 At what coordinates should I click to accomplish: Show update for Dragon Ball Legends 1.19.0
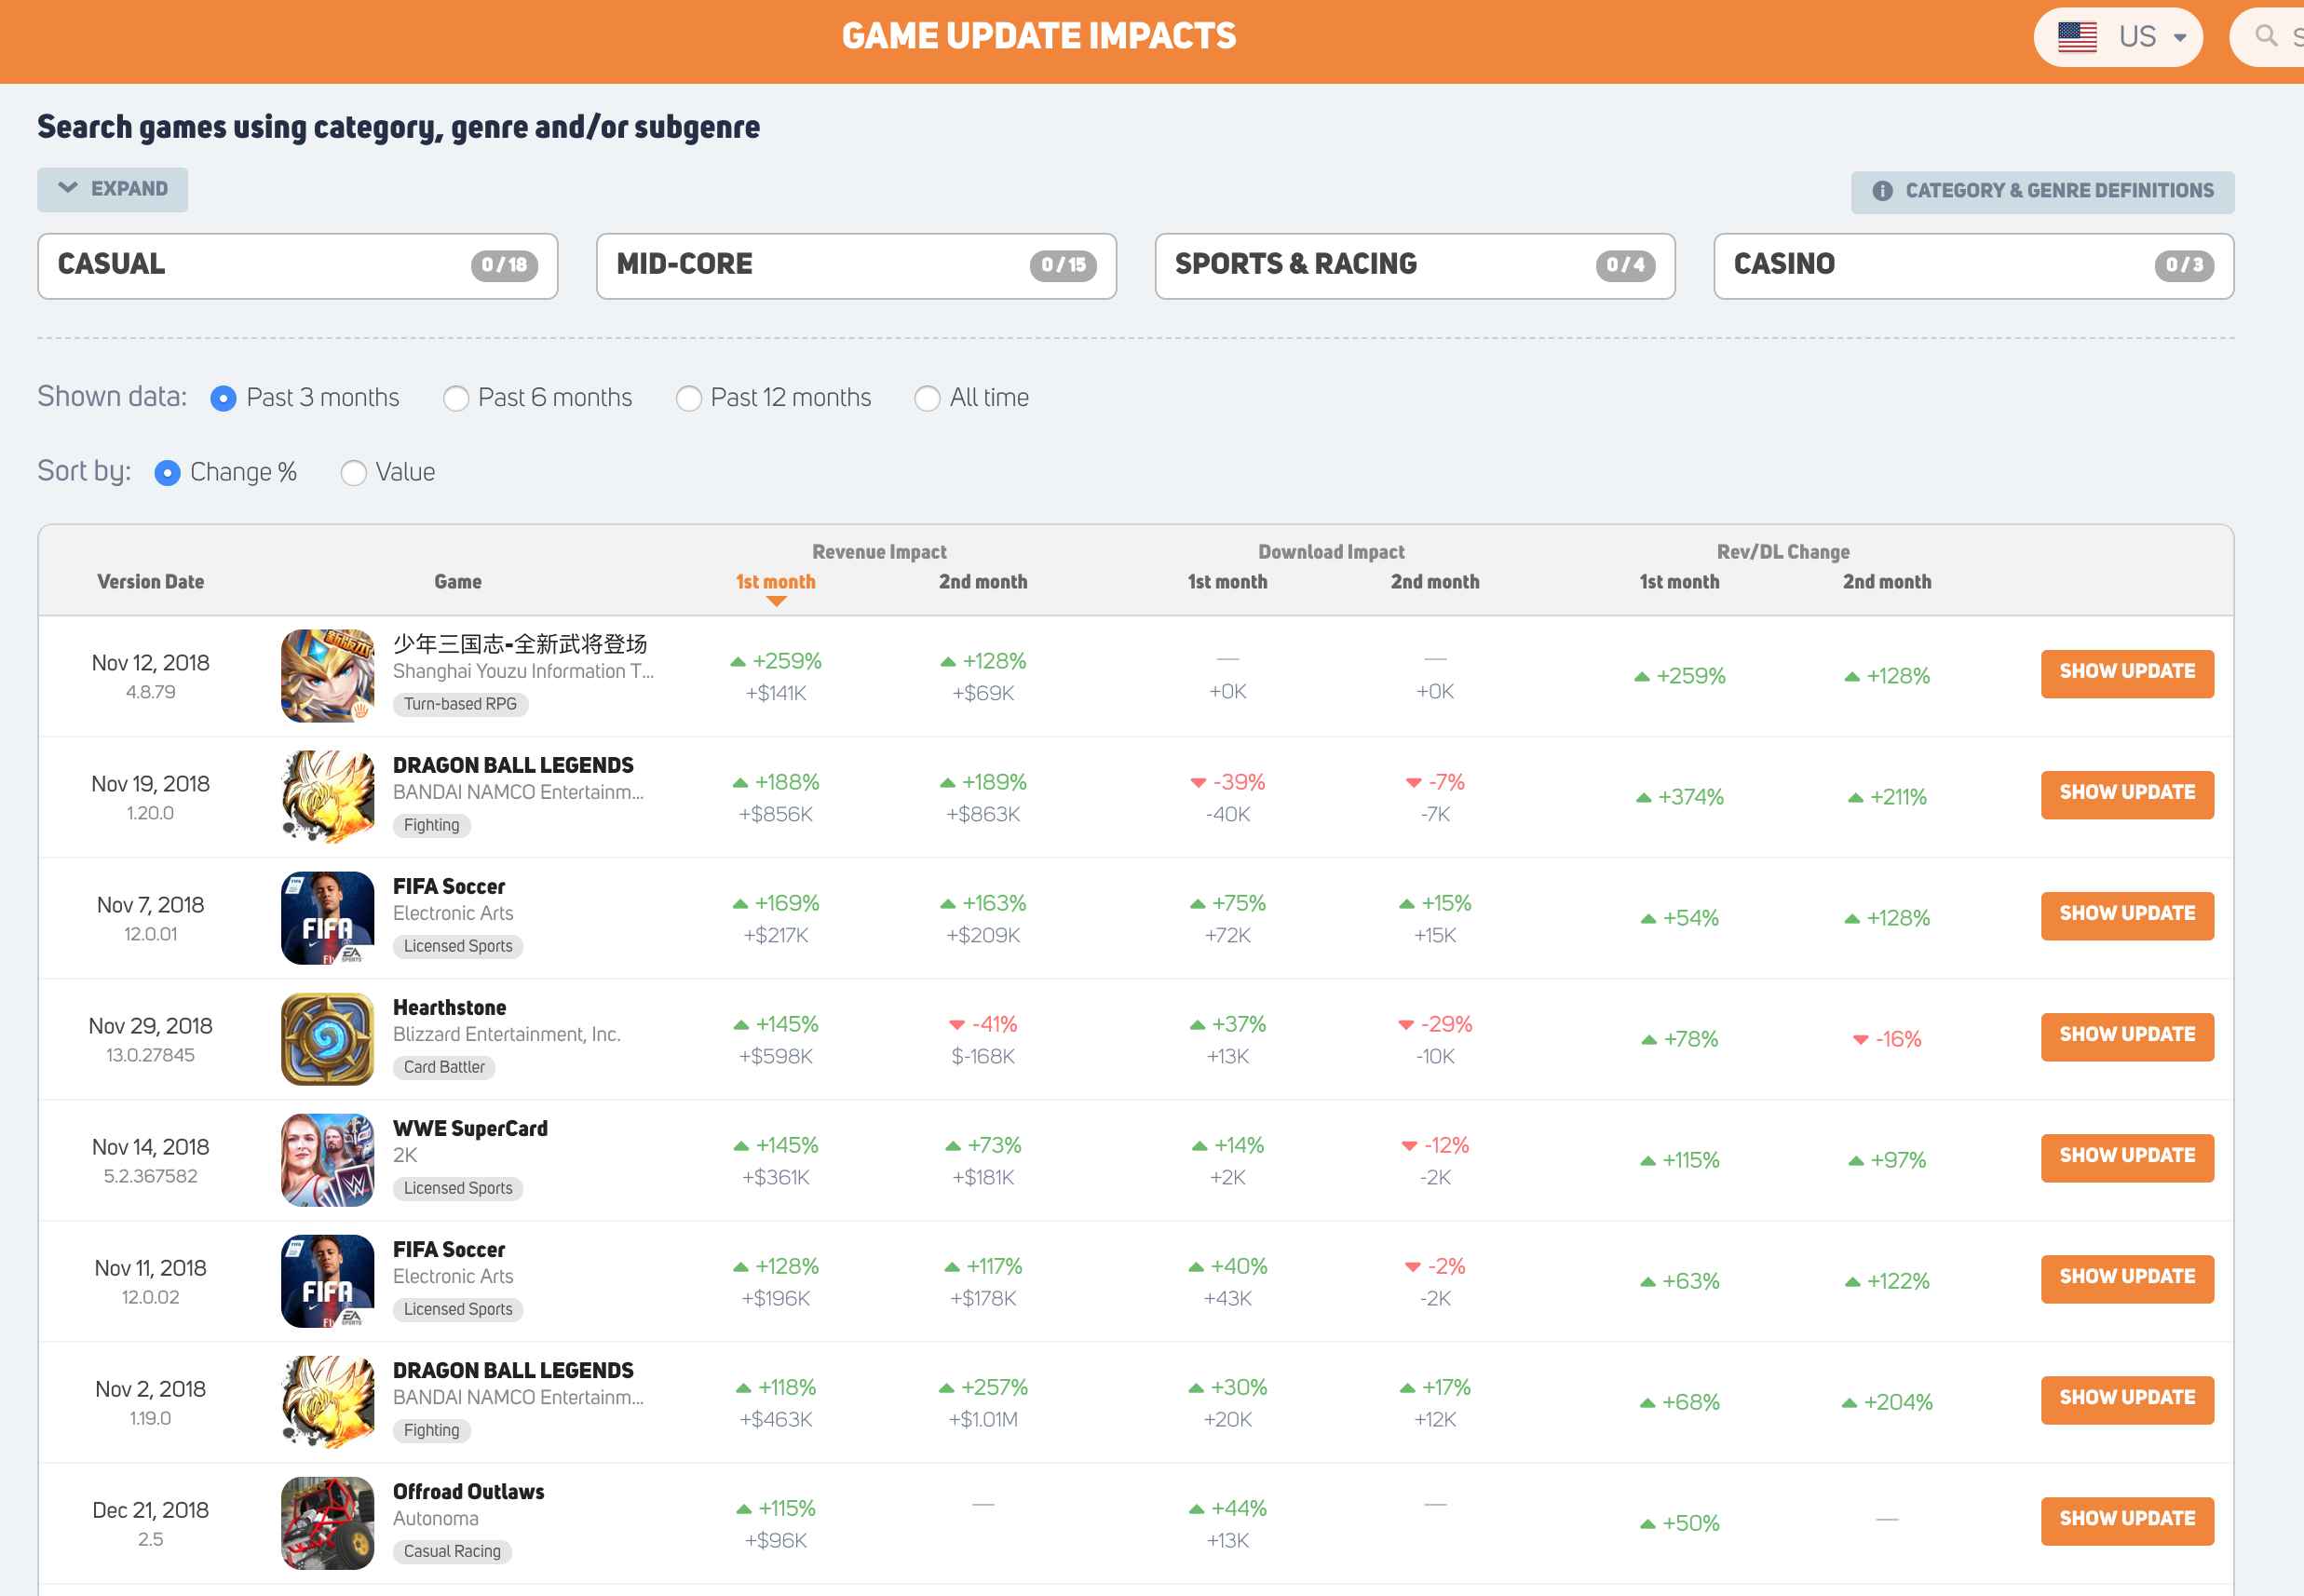(x=2127, y=1399)
